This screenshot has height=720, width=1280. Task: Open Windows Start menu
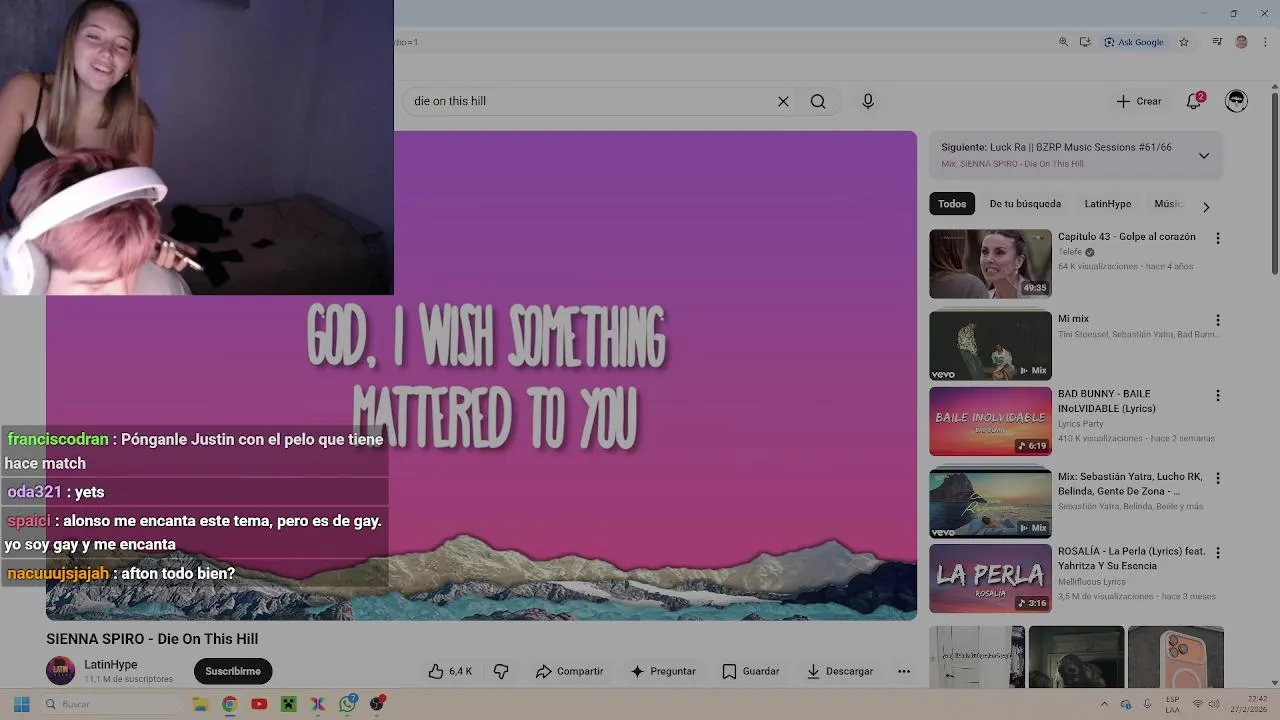point(21,704)
